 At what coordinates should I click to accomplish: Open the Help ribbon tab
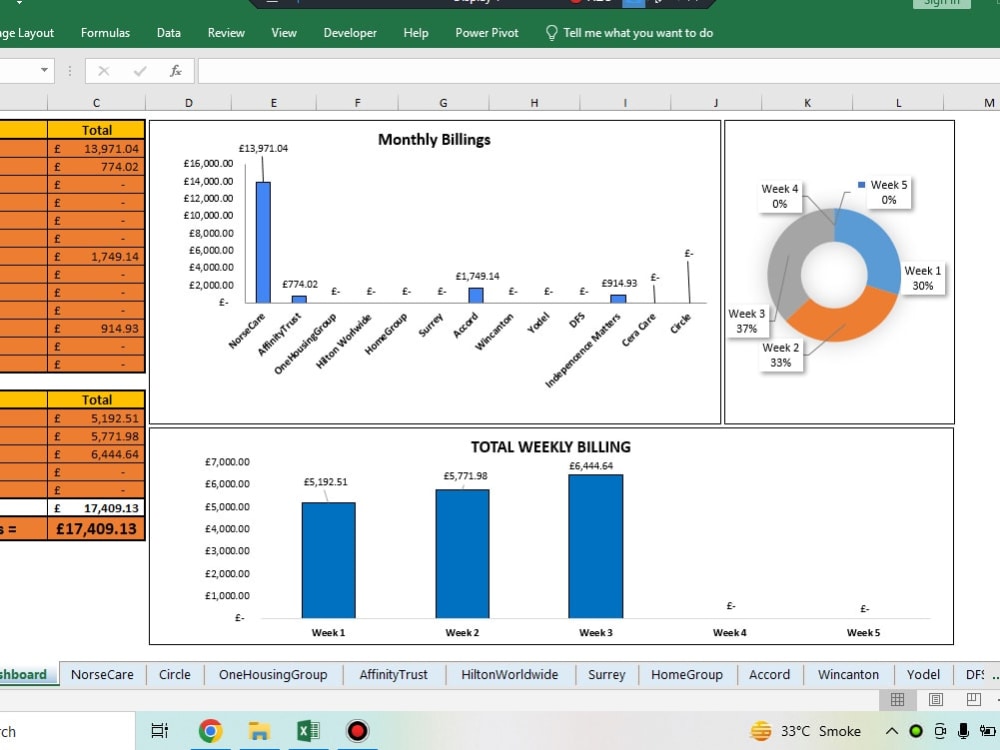(x=416, y=33)
